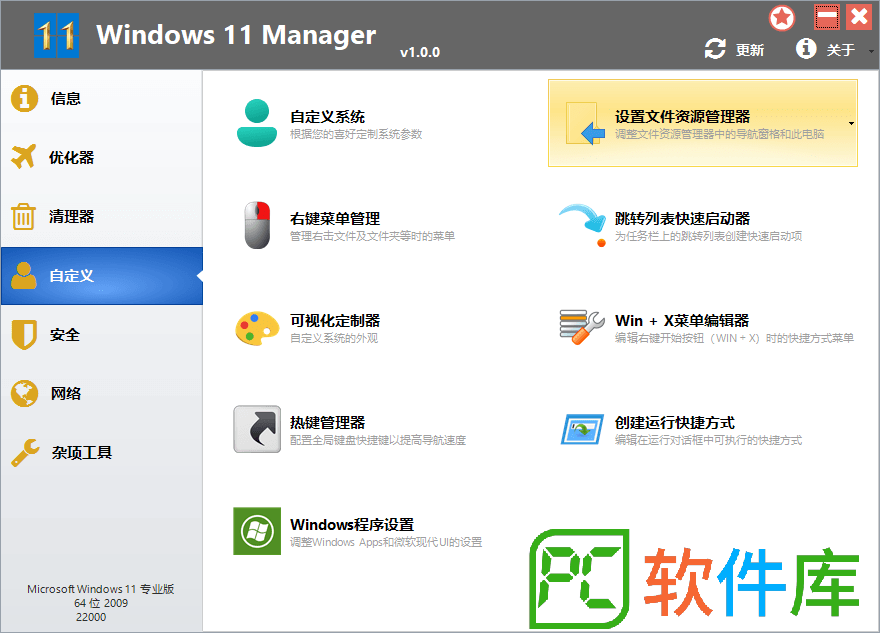Click the build number 22000 text
The width and height of the screenshot is (880, 633).
coord(91,617)
